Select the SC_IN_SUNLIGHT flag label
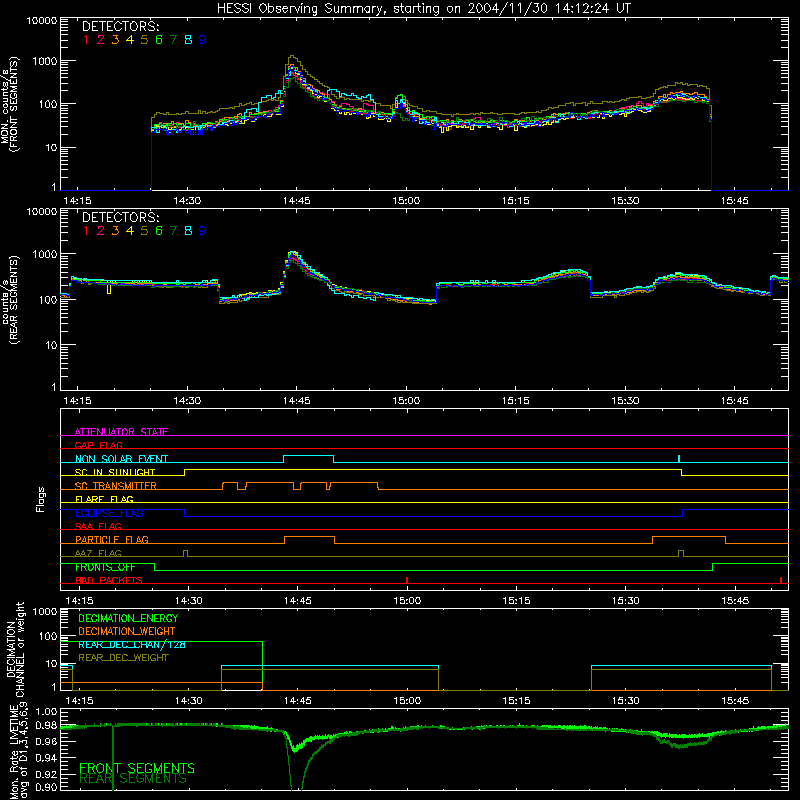The image size is (800, 800). click(115, 472)
